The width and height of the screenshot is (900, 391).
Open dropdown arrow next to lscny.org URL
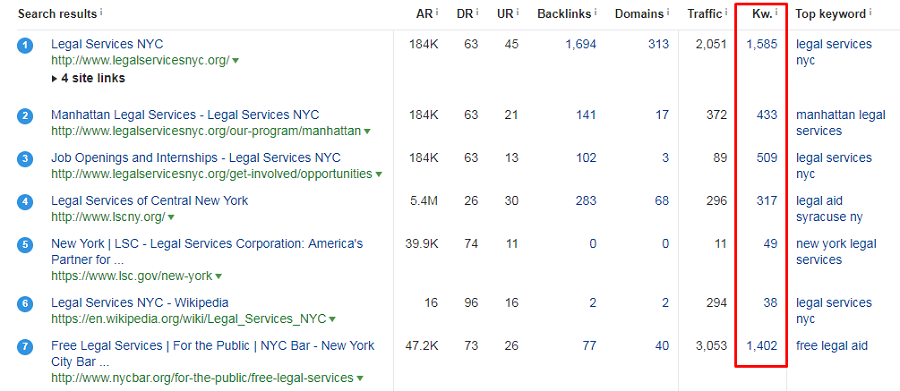(x=171, y=218)
